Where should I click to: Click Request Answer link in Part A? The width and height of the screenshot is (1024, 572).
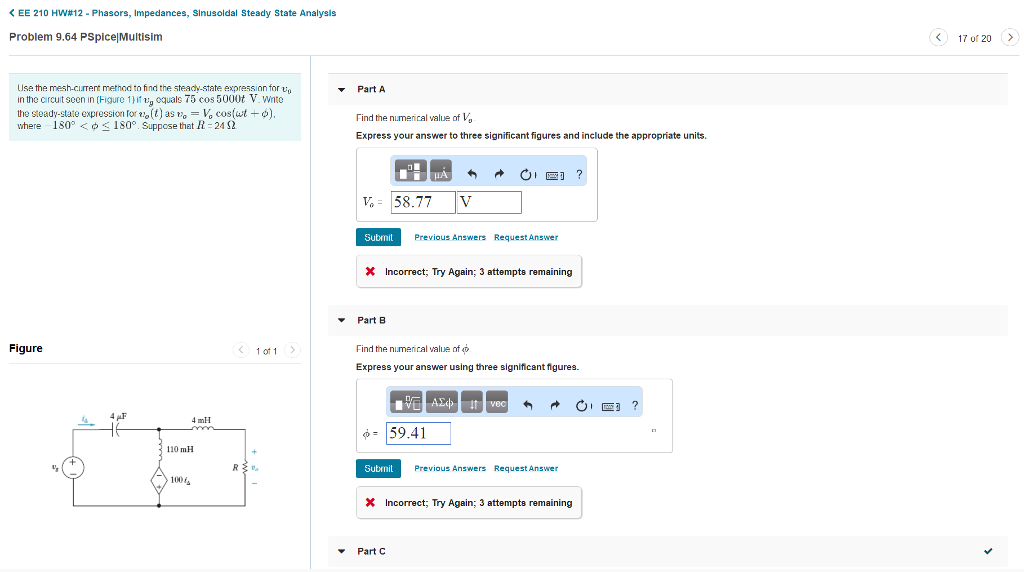(526, 237)
